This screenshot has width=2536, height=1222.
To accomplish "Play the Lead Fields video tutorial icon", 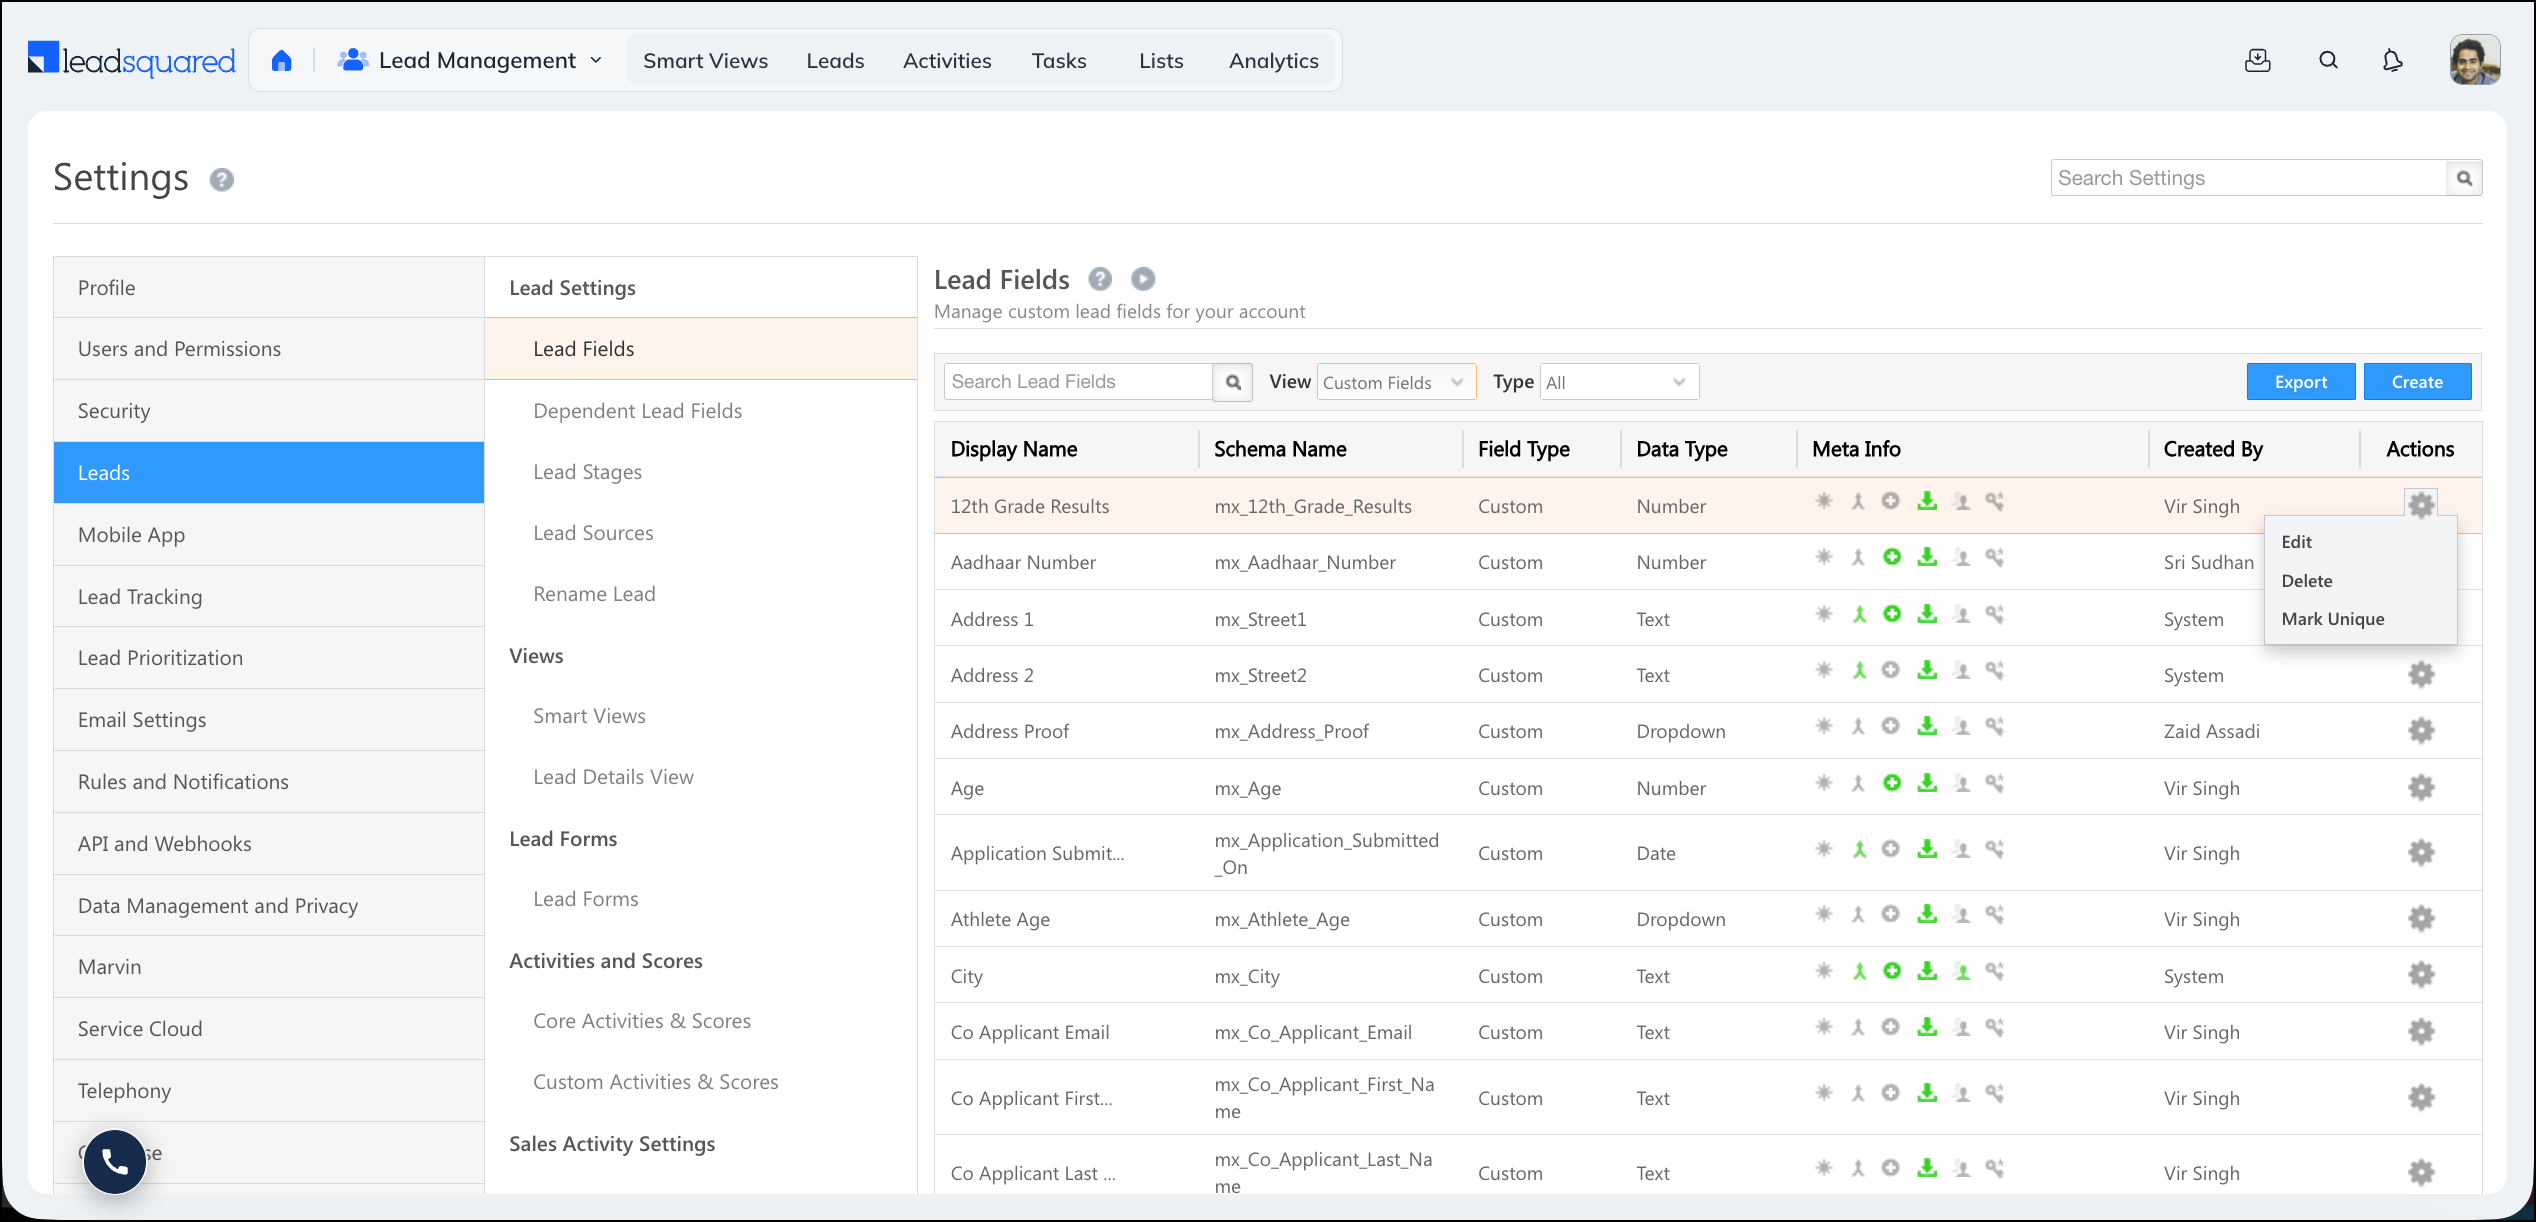I will tap(1143, 279).
